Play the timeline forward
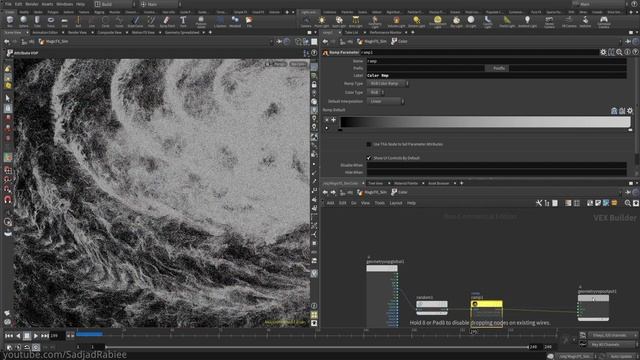640x360 pixels. (36, 336)
